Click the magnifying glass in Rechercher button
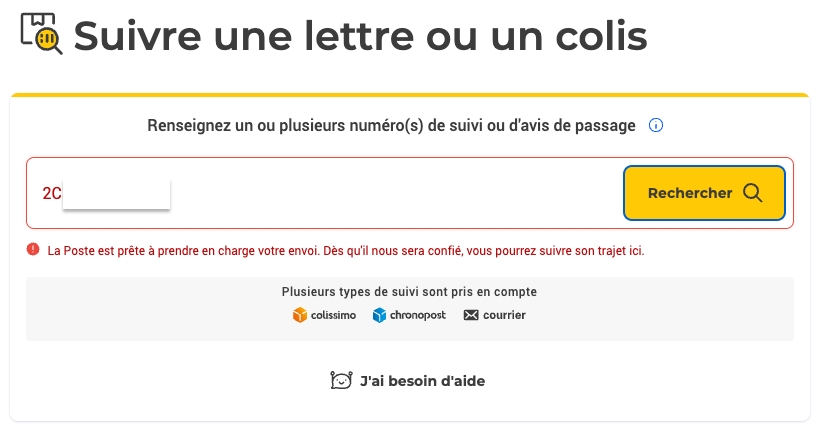821x431 pixels. 753,193
